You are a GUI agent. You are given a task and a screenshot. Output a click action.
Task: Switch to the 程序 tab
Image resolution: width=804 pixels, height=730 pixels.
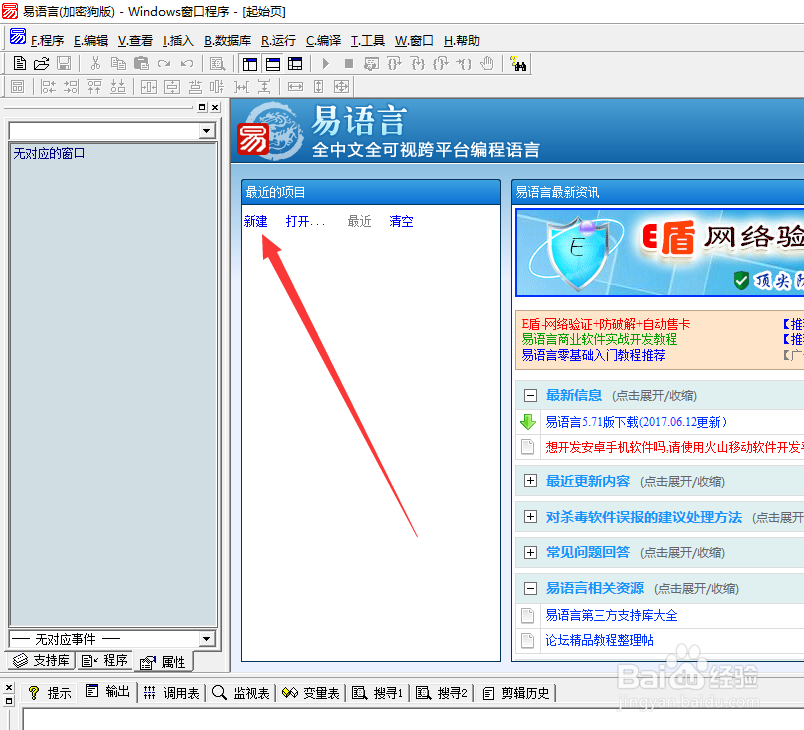(105, 660)
